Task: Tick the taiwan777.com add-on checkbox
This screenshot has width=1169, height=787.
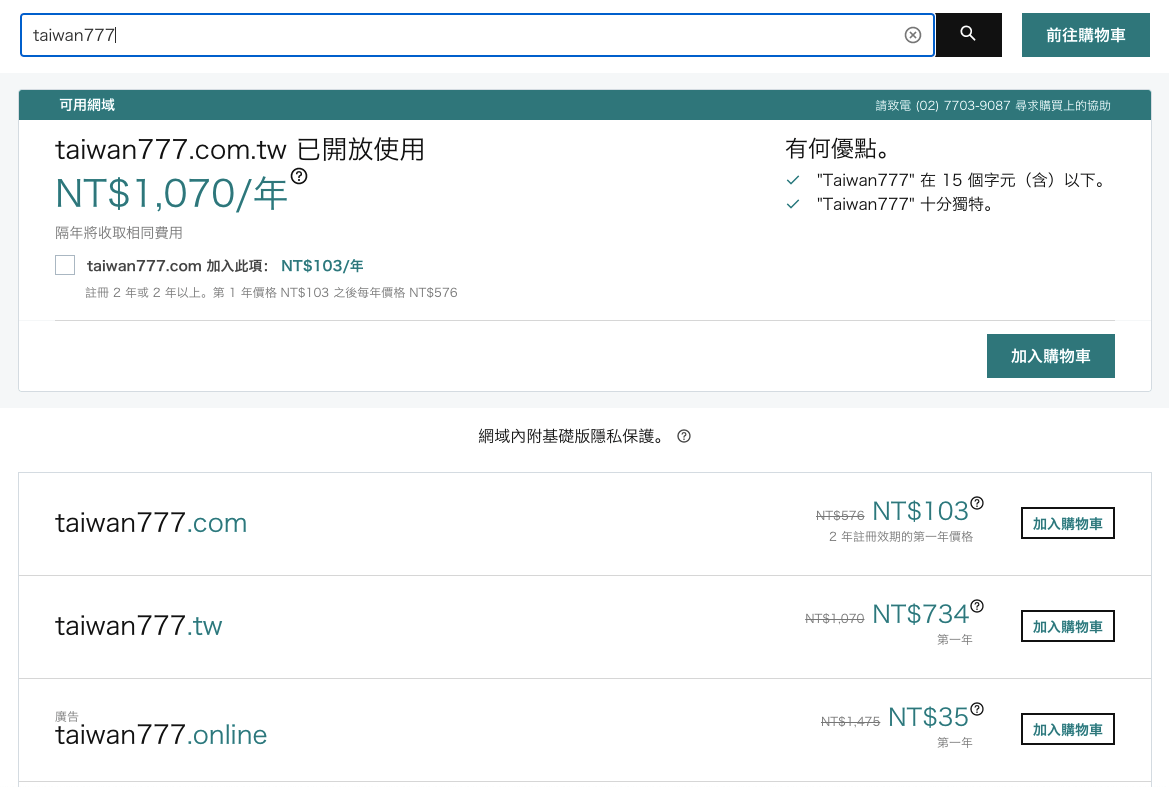Action: (65, 265)
